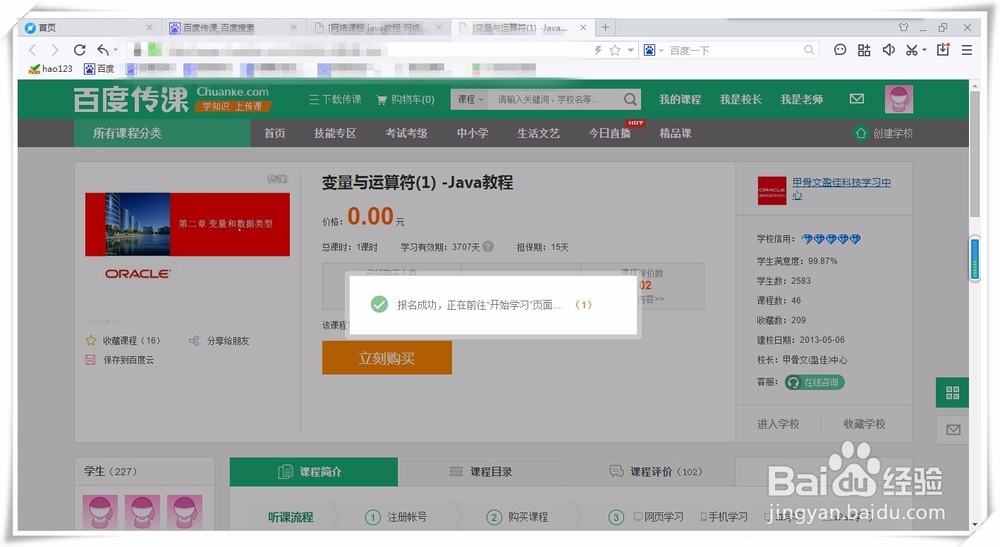
Task: Click 收藏学校 link
Action: 864,424
